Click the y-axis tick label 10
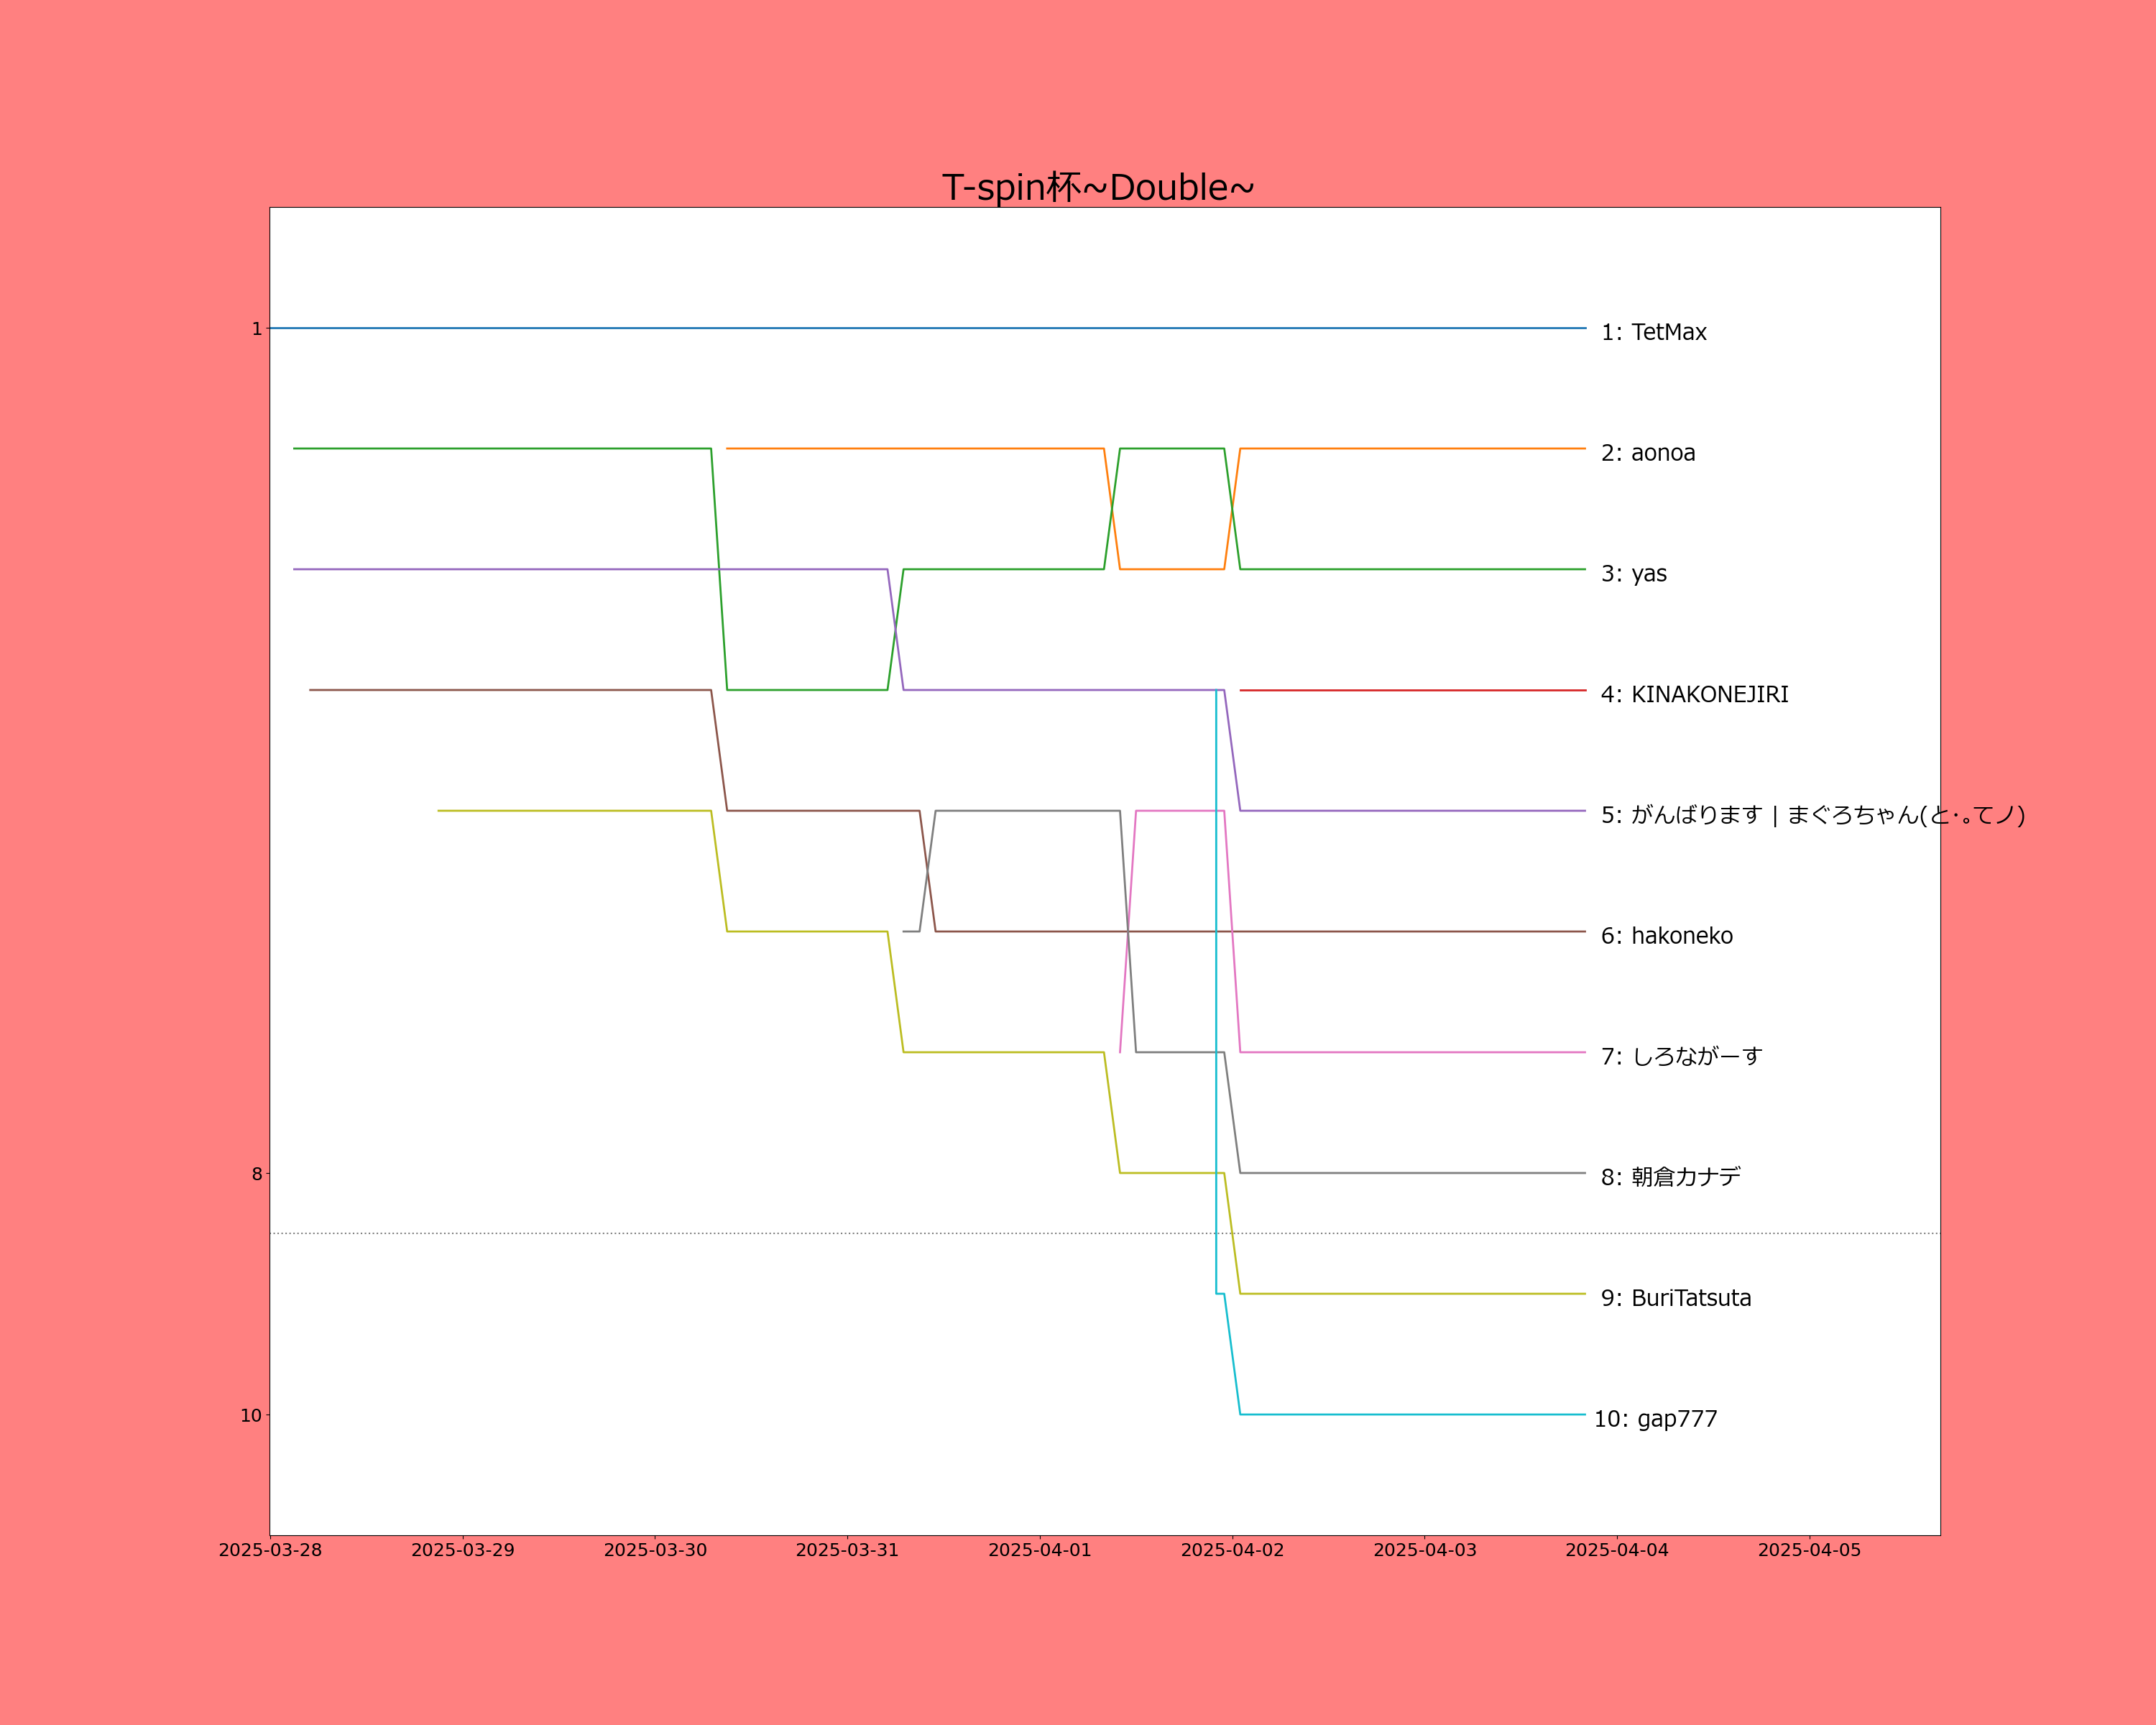 point(250,1415)
